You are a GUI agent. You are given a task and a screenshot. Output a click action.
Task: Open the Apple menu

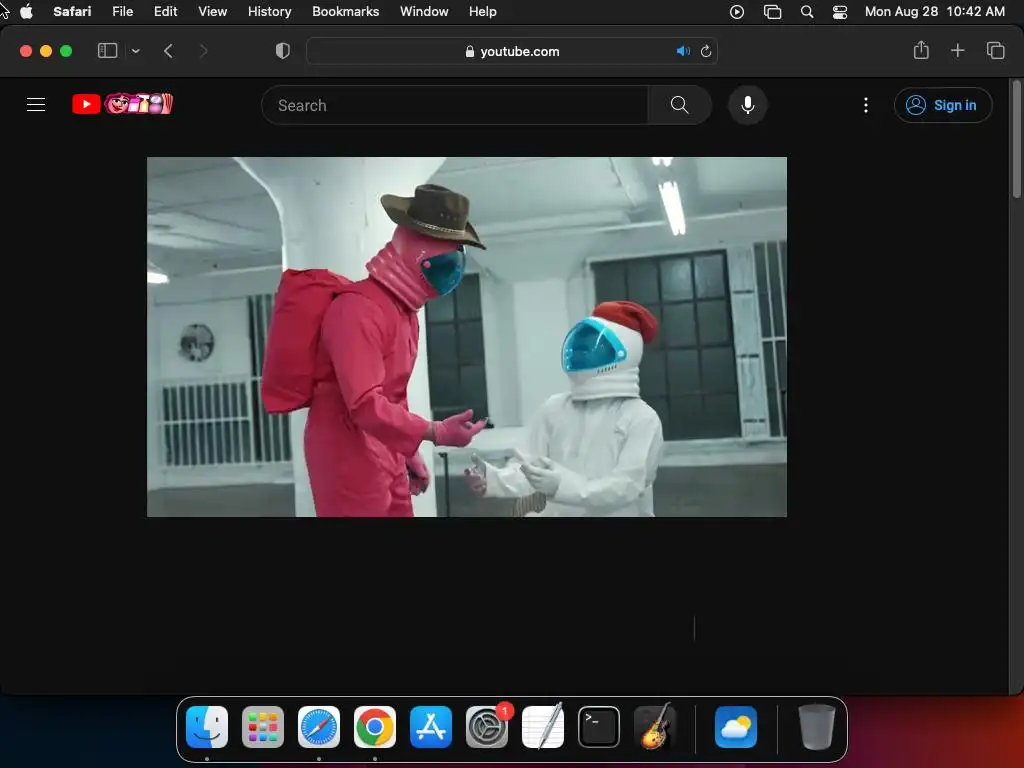pos(26,11)
